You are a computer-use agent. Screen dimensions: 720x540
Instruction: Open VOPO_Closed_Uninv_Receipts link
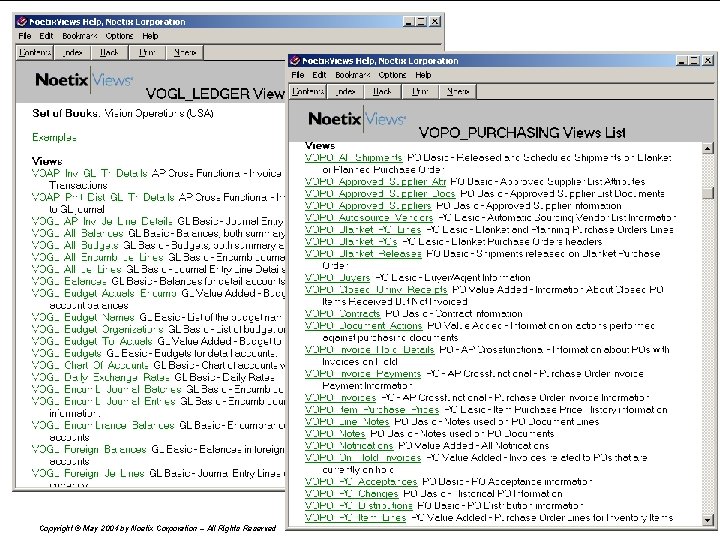coord(376,289)
